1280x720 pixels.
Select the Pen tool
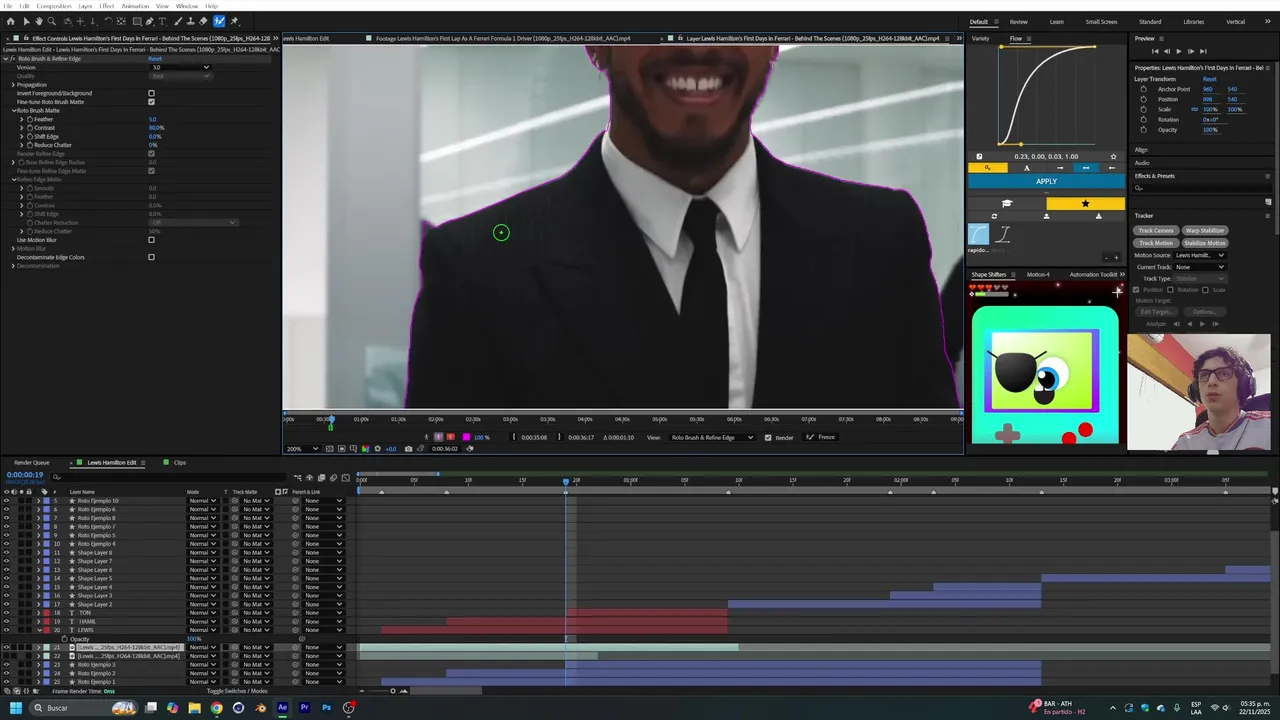click(149, 21)
